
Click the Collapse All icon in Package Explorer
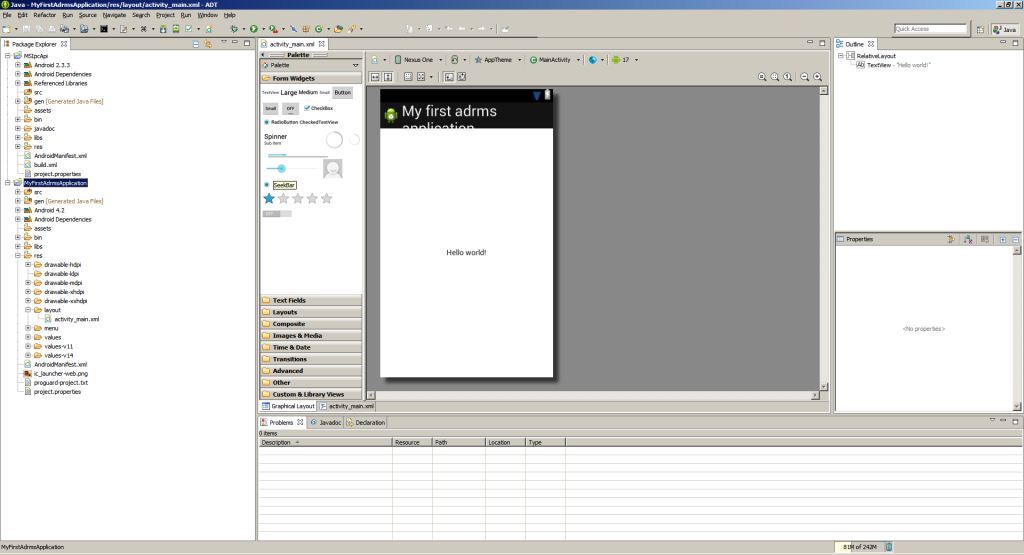coord(196,44)
